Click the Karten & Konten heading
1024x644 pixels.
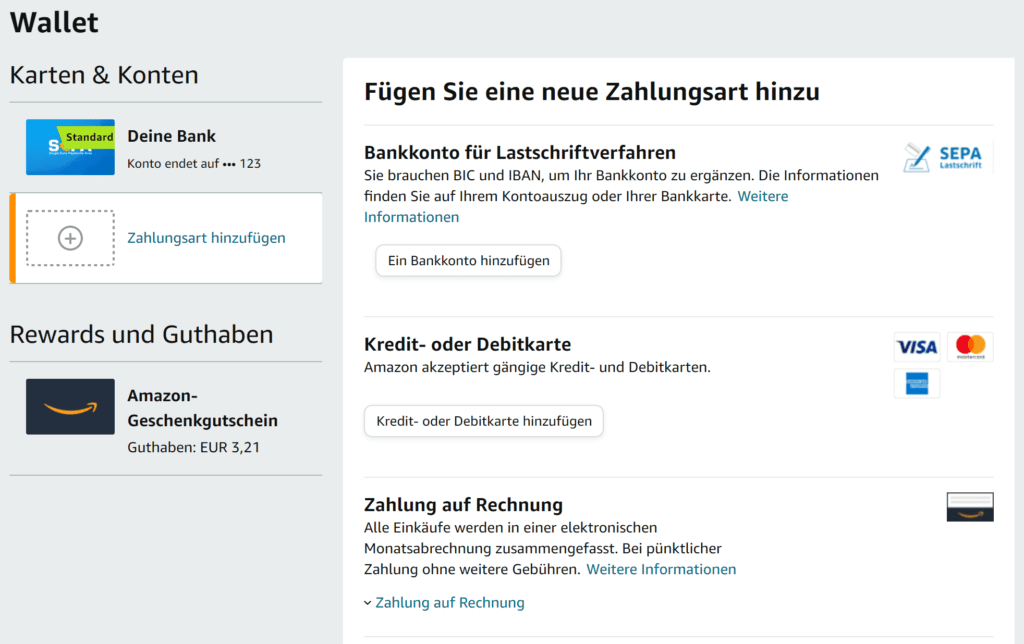click(x=104, y=75)
